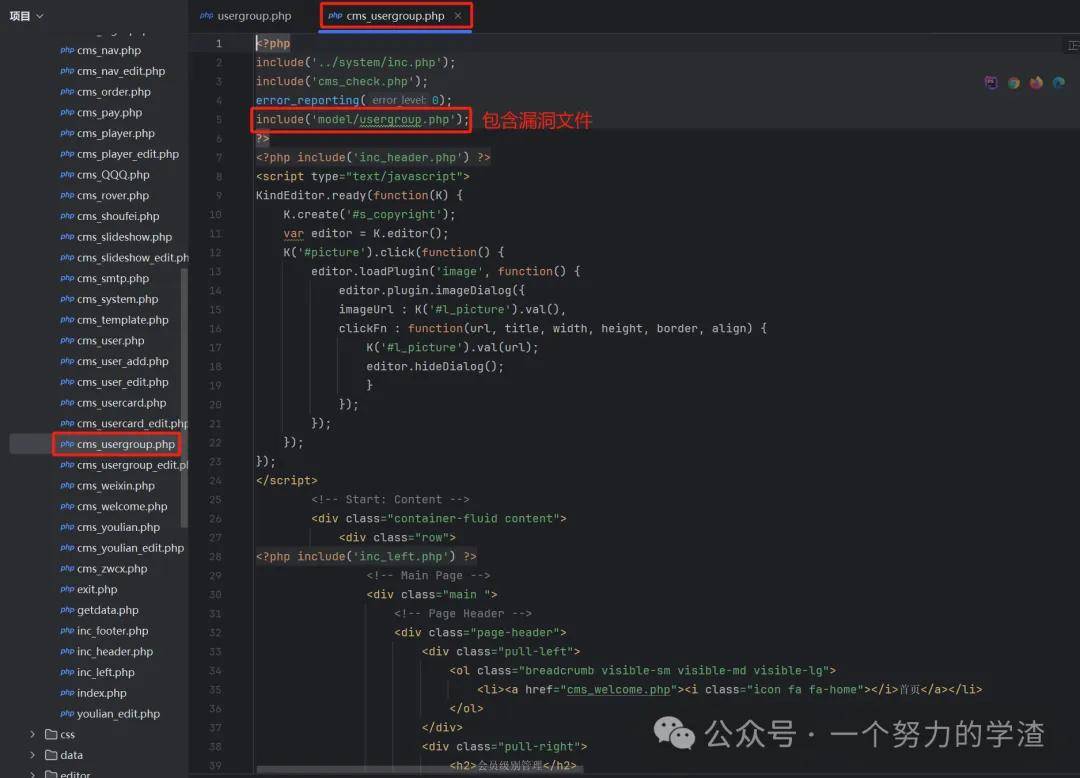Click the editor horizontal scrollbar
This screenshot has width=1080, height=778.
point(419,768)
